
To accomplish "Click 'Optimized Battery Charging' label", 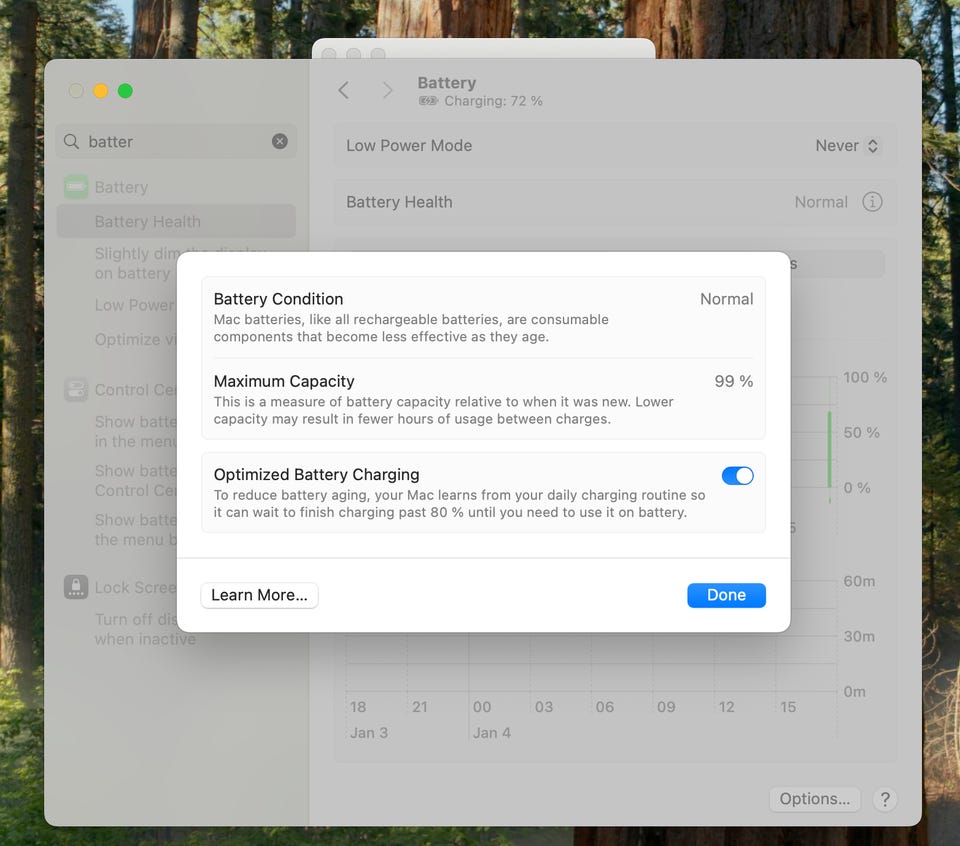I will tap(317, 474).
